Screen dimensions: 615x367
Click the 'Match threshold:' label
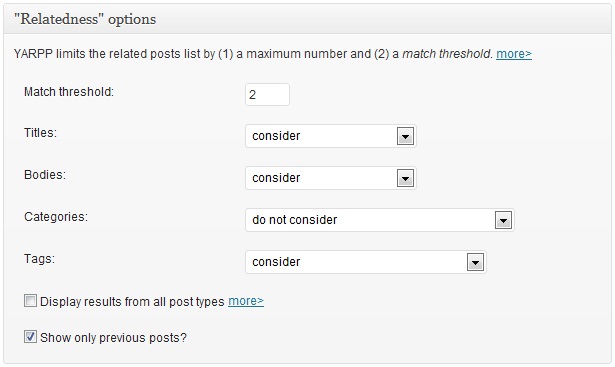pos(69,92)
